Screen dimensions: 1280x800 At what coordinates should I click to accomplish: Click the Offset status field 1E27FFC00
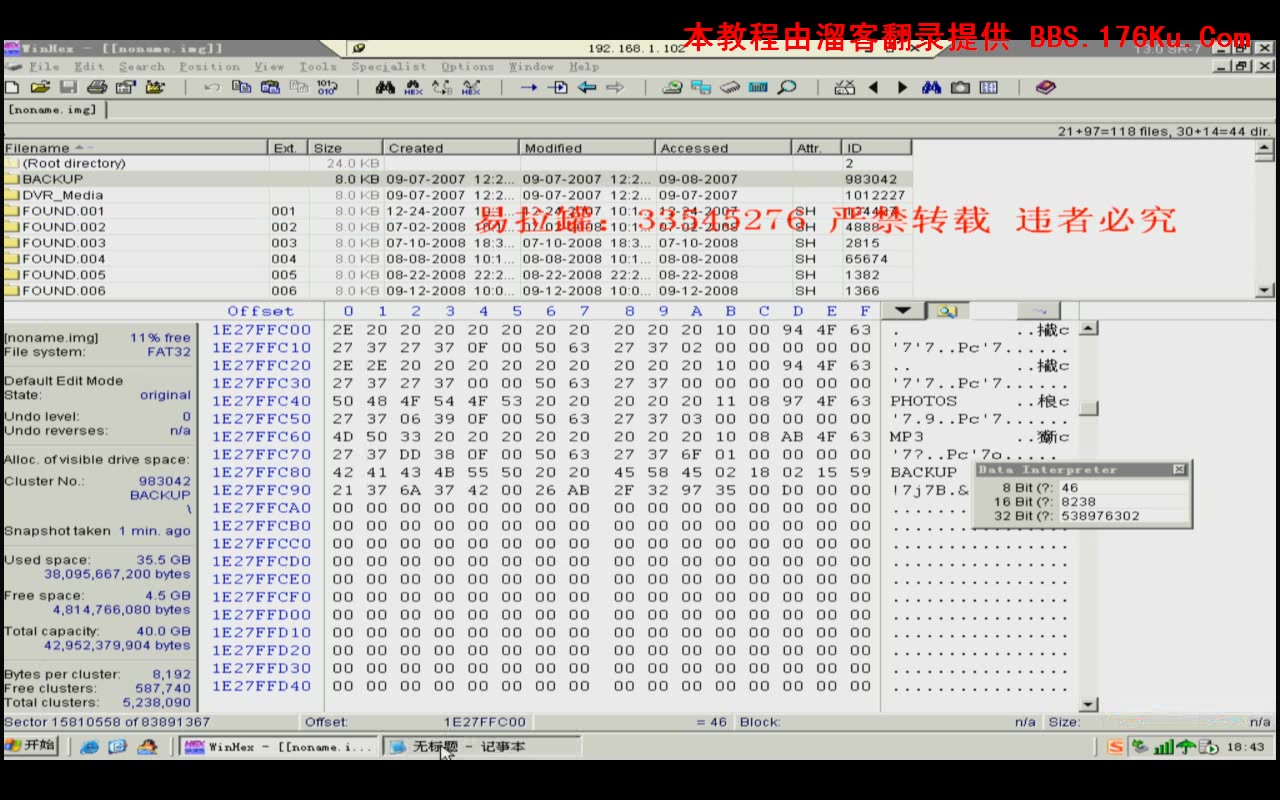[485, 722]
